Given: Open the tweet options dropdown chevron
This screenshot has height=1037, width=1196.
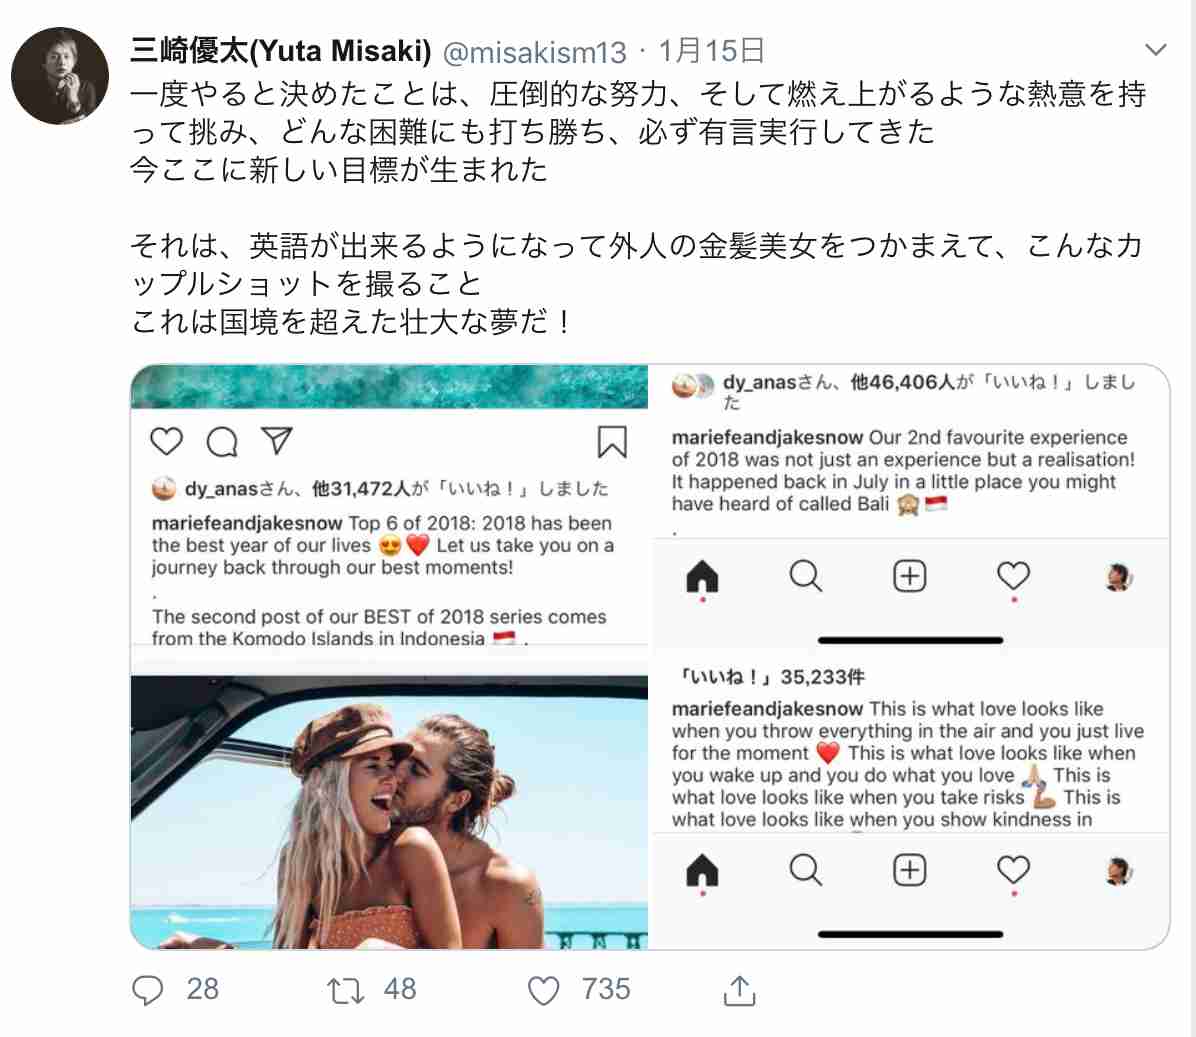Looking at the screenshot, I should coord(1156,50).
